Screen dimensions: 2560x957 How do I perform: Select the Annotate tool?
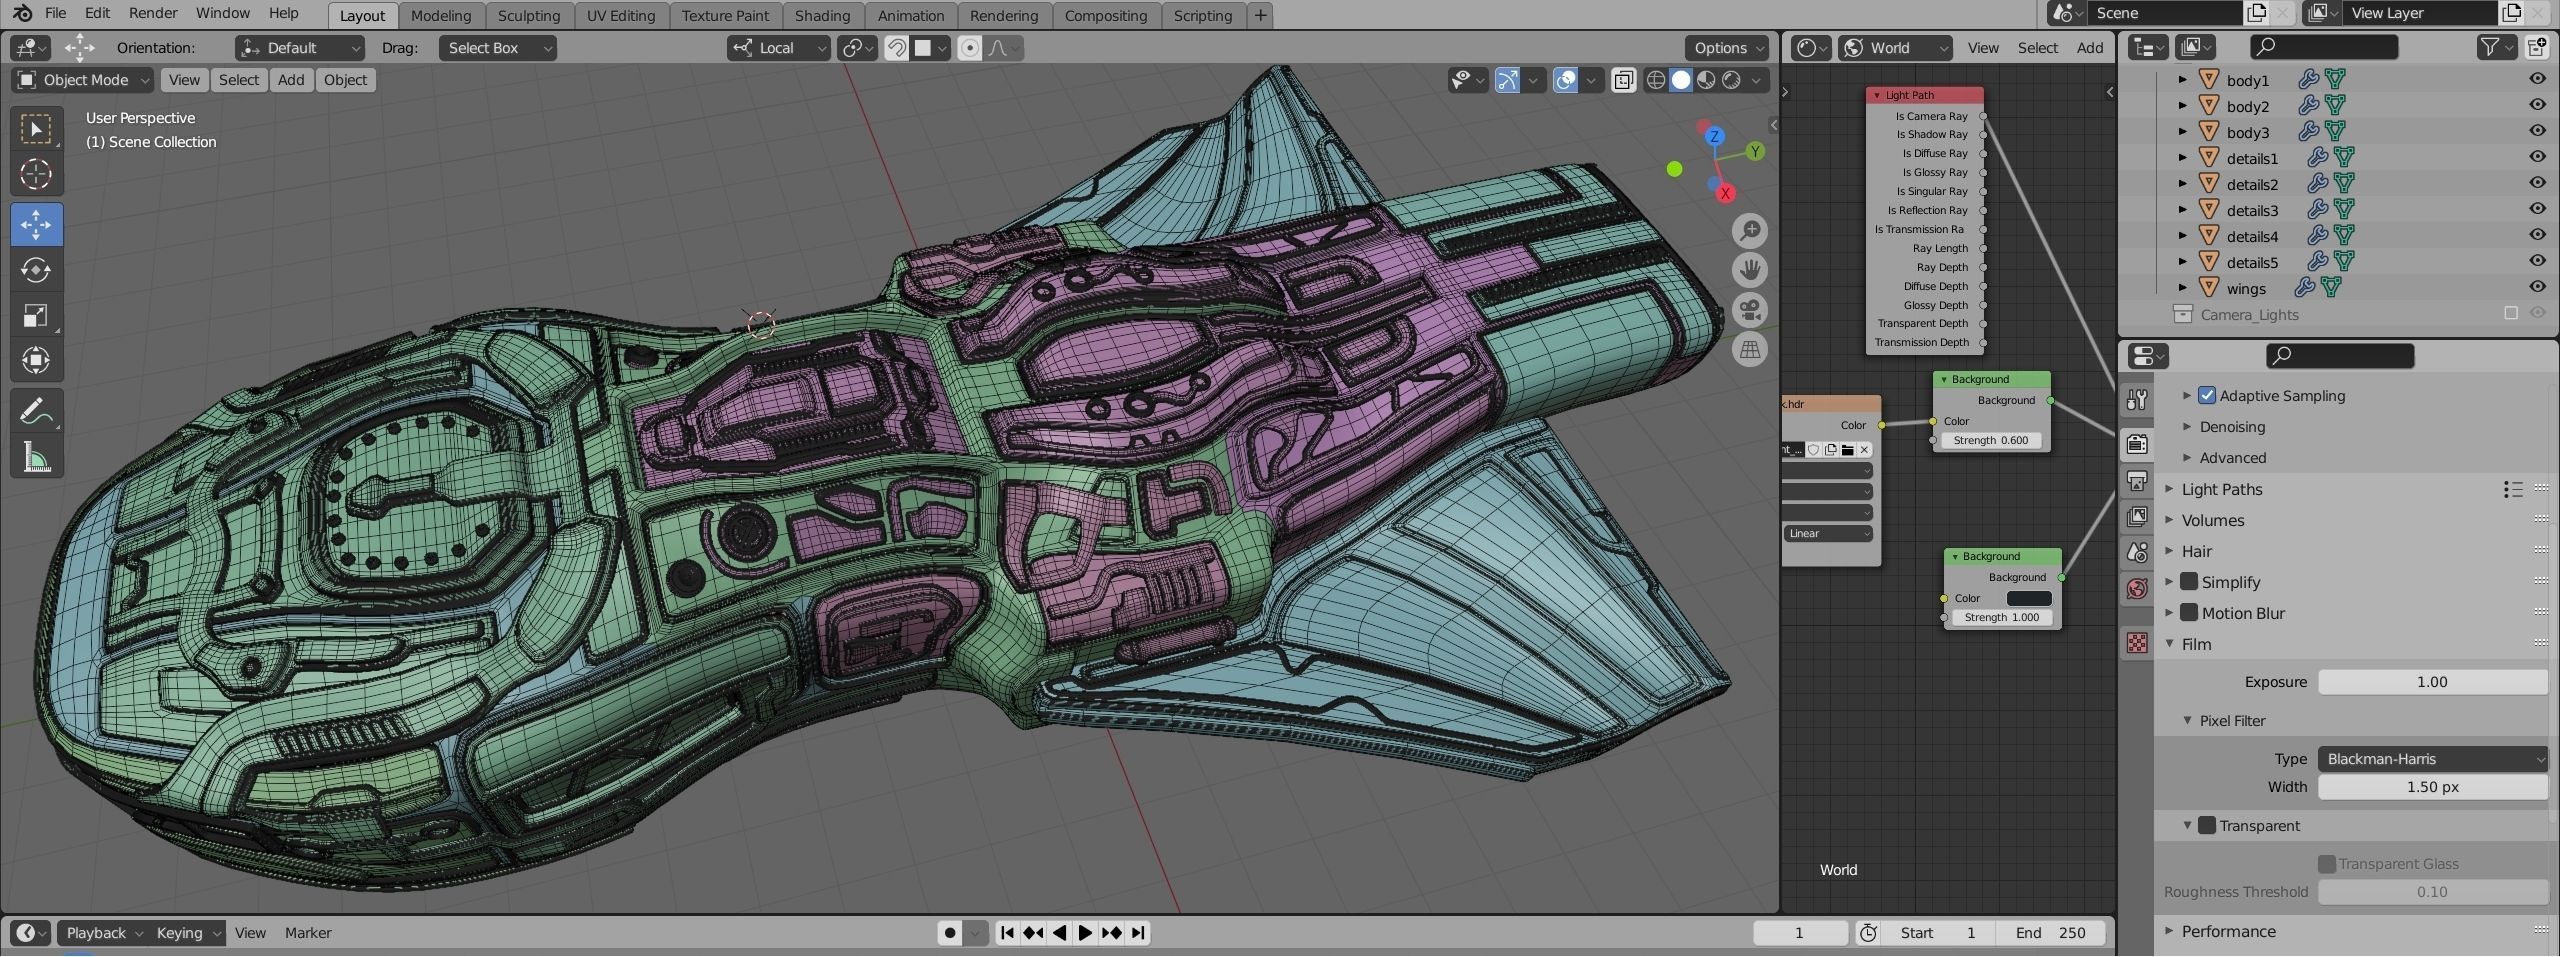(x=36, y=411)
